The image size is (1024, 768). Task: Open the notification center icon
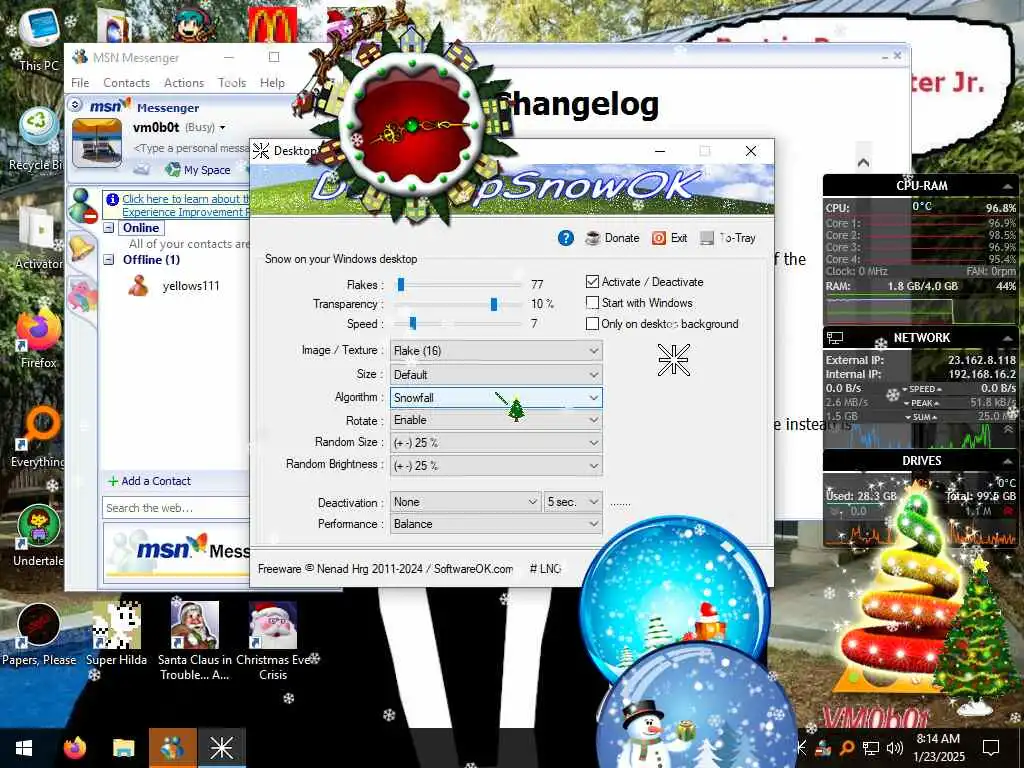click(x=991, y=748)
